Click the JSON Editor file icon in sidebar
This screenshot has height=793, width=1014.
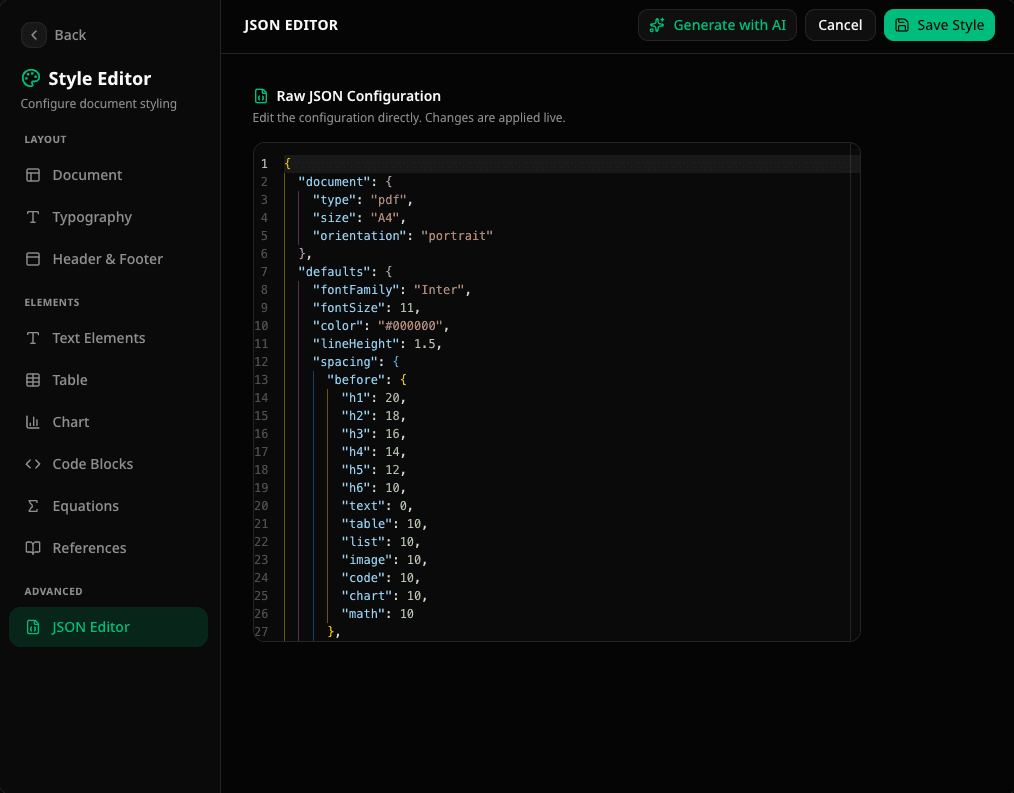pyautogui.click(x=33, y=627)
